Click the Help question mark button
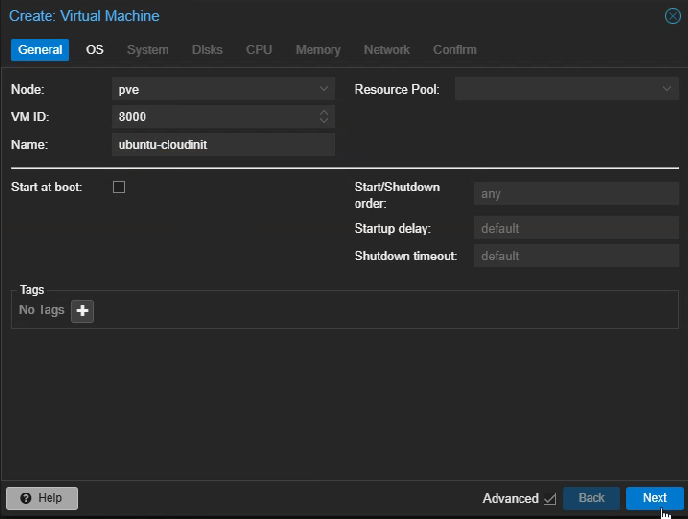This screenshot has width=688, height=519. (42, 498)
